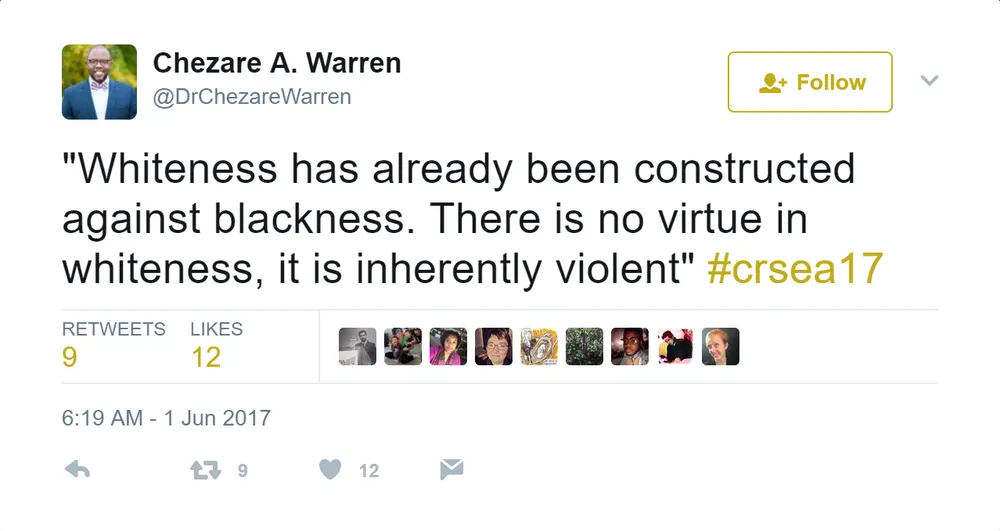Click the reply arrow icon
Viewport: 1000px width, 531px height.
pos(78,470)
